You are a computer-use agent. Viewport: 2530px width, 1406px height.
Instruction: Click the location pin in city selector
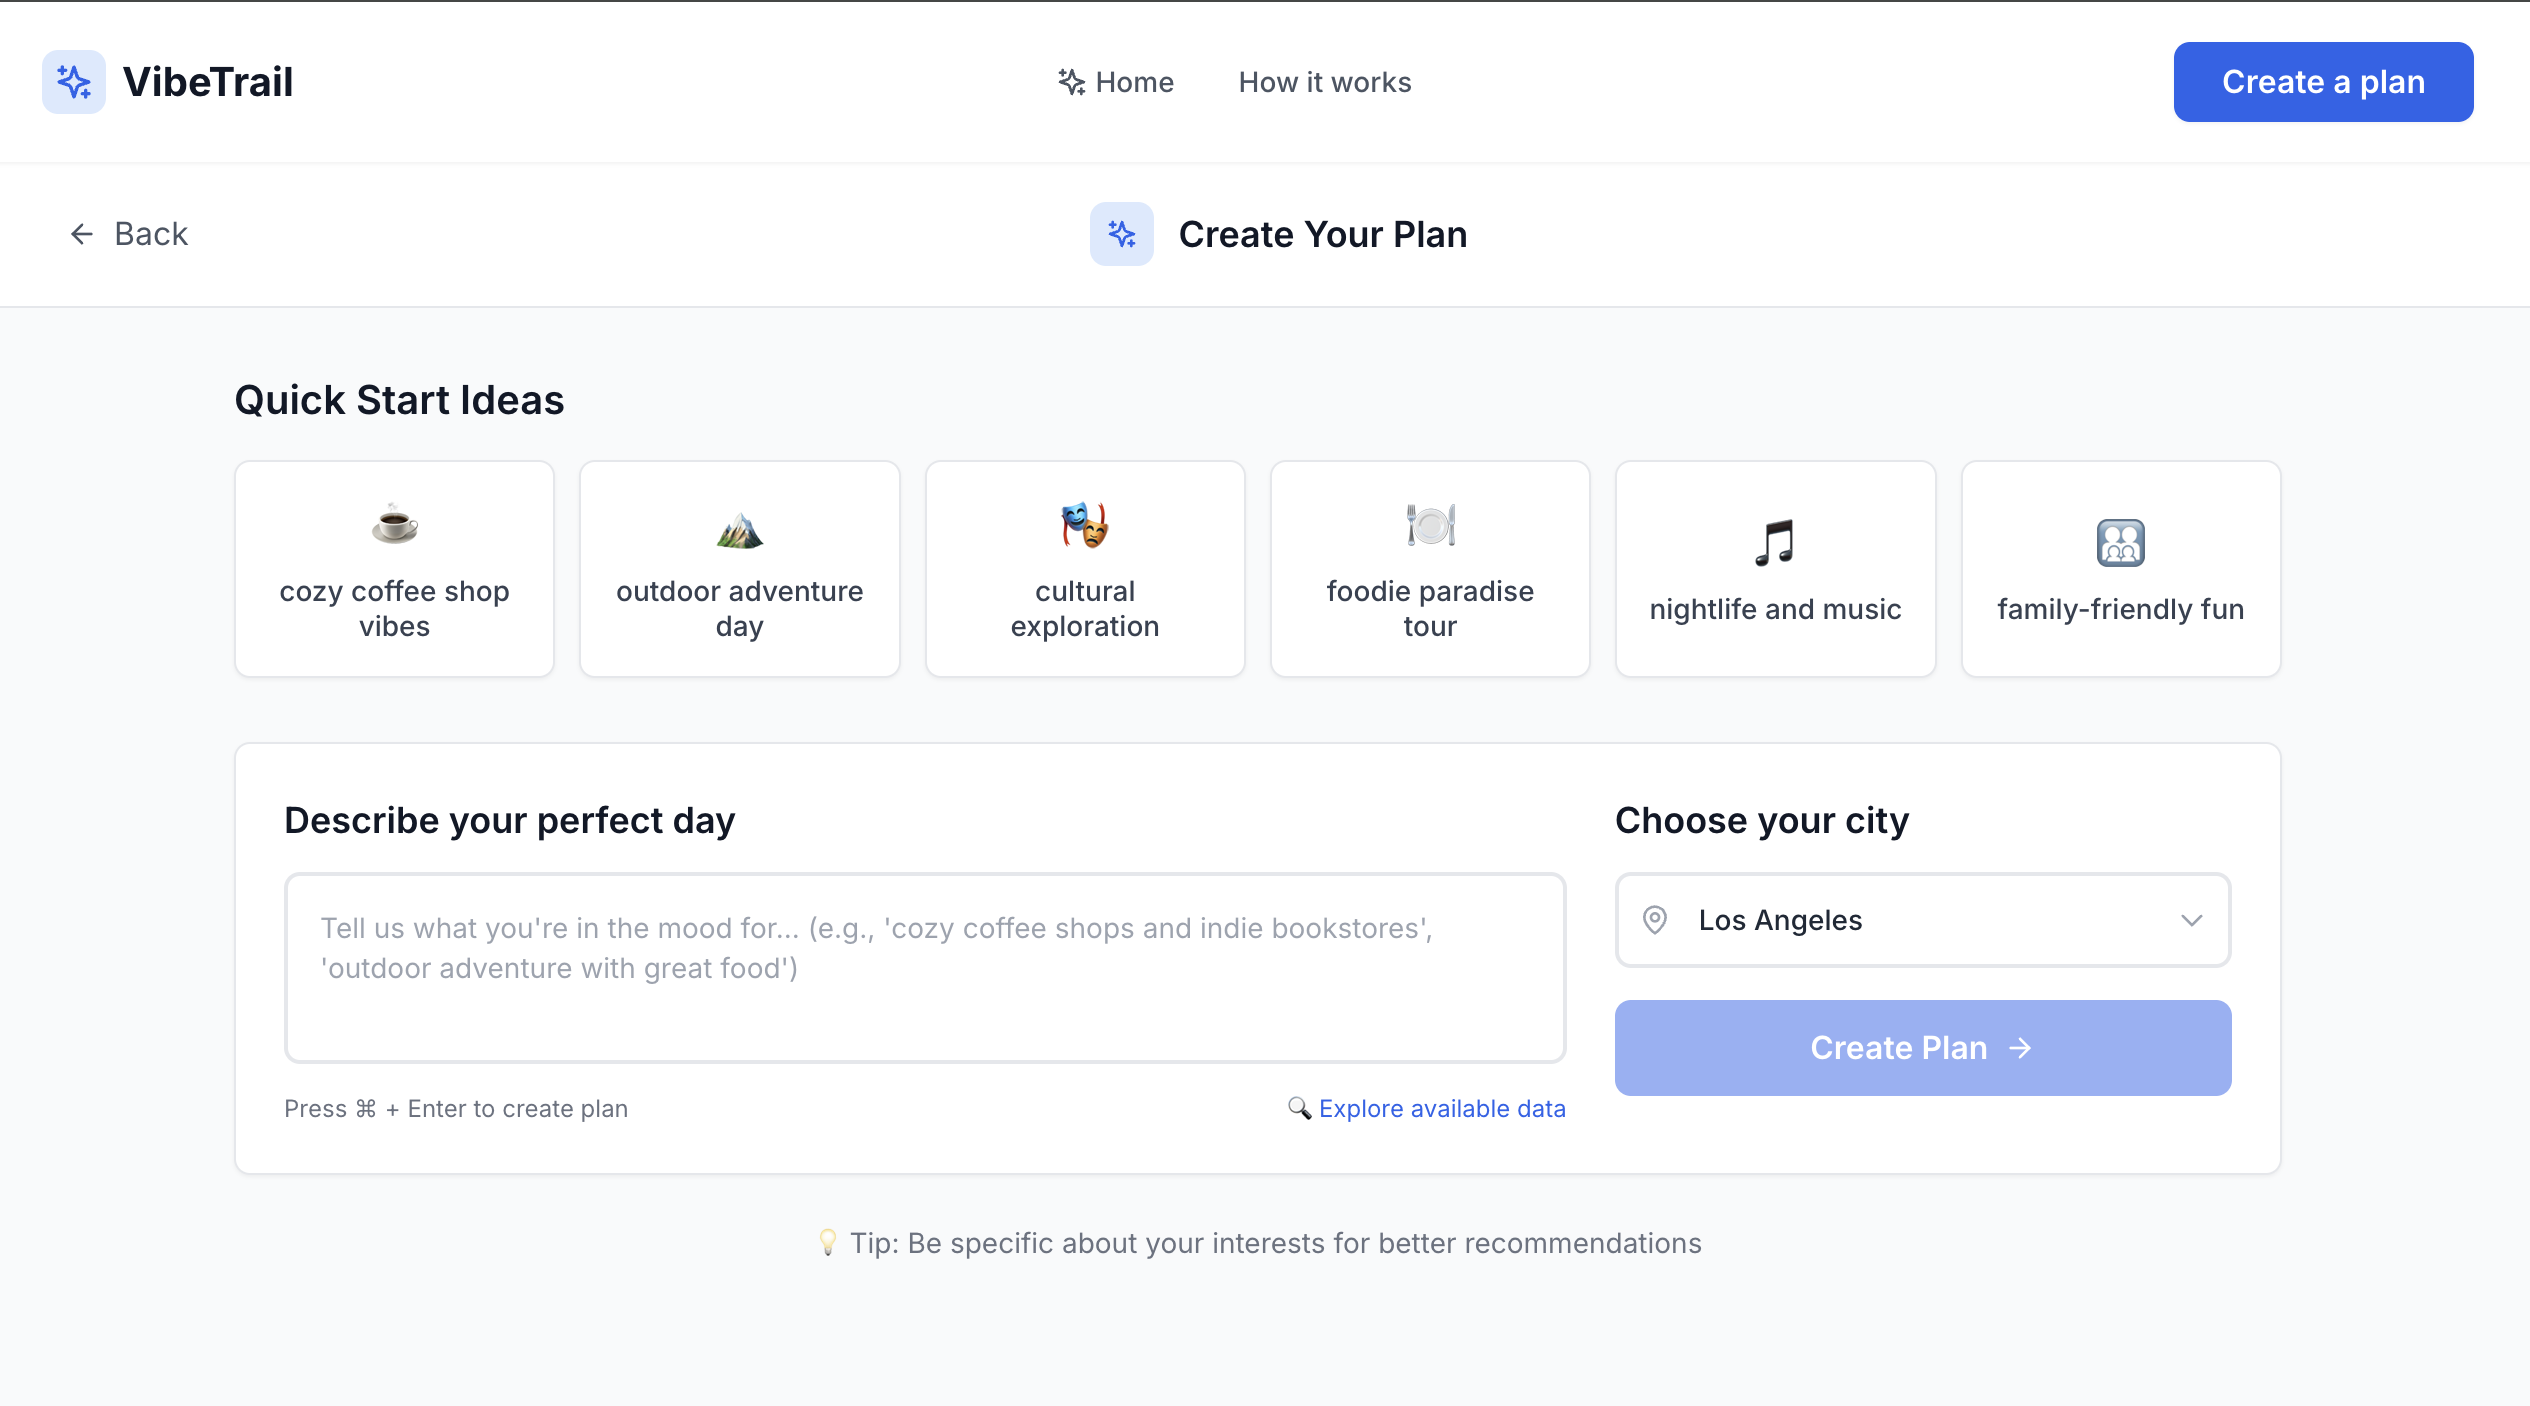(1655, 920)
